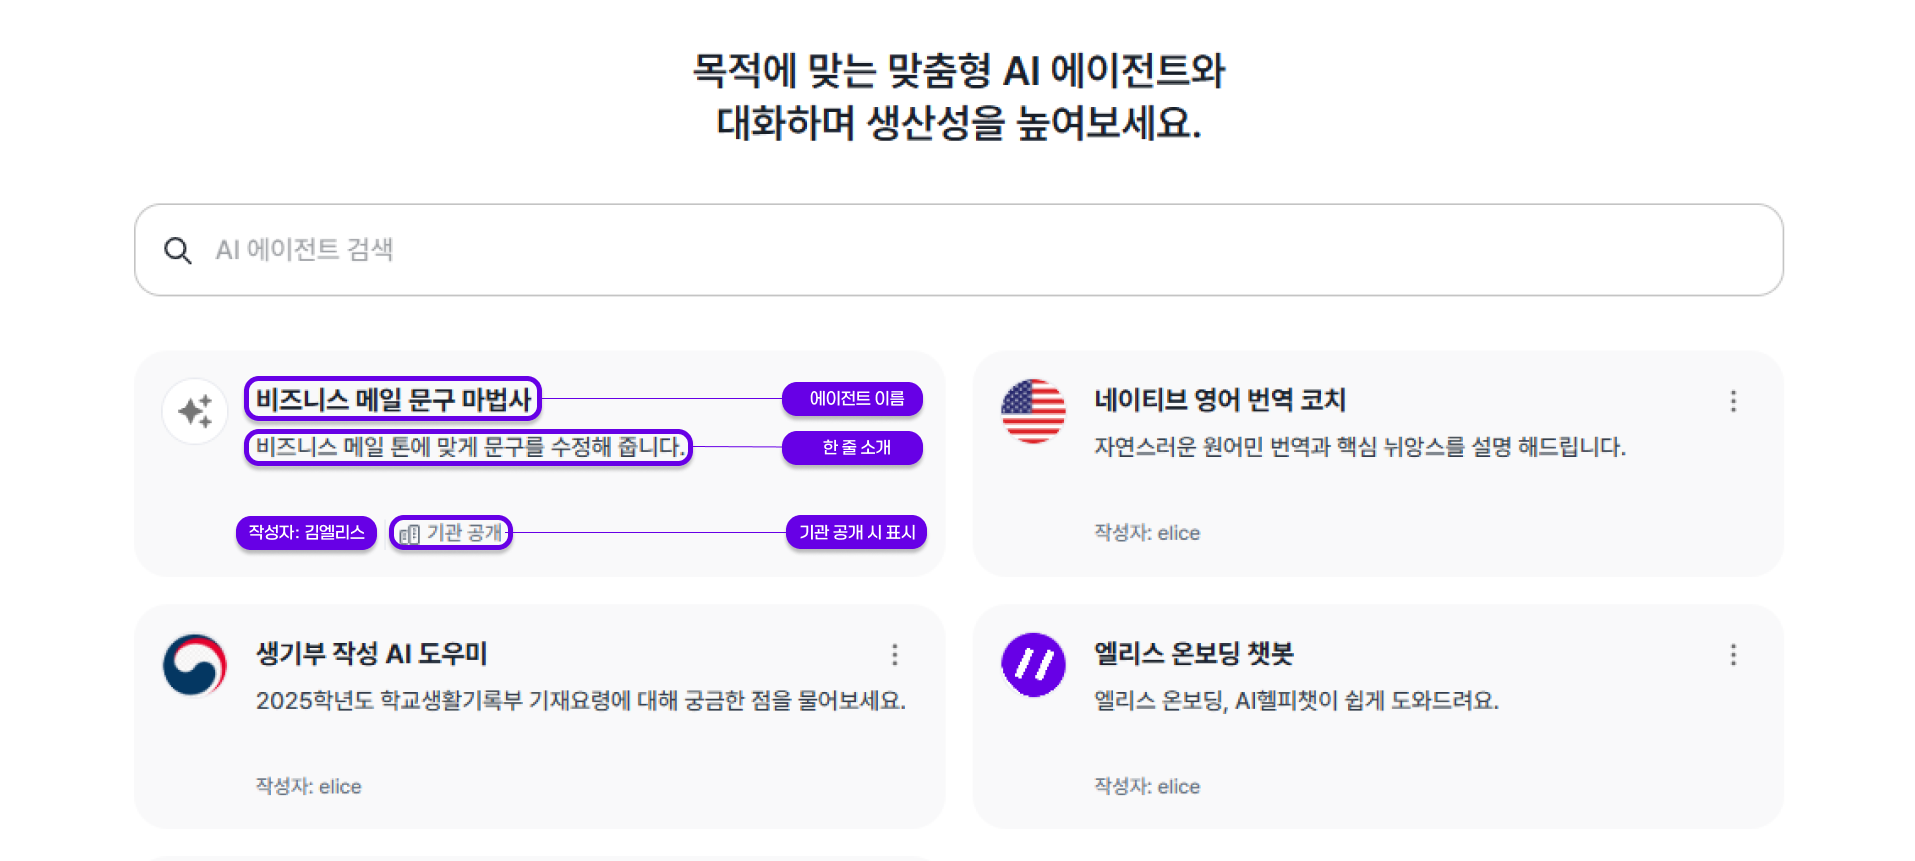Click the 에이전트 이름 label badge
This screenshot has height=861, width=1915.
click(853, 399)
